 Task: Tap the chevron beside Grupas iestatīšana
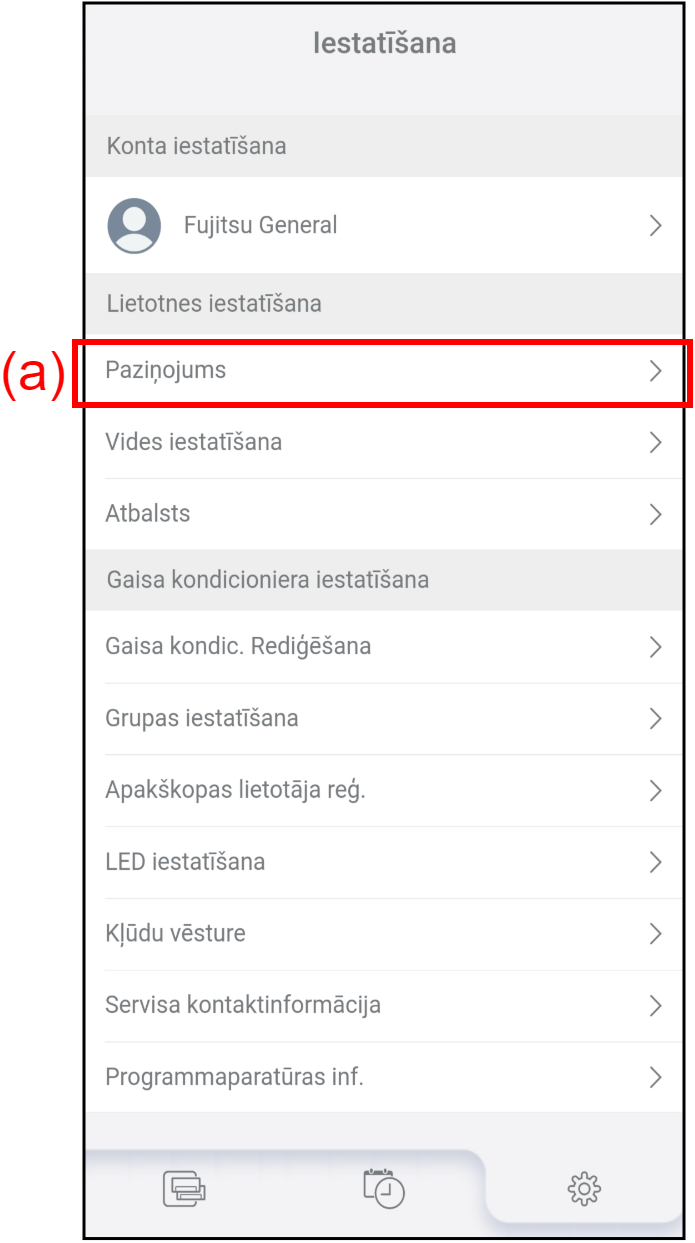[656, 719]
